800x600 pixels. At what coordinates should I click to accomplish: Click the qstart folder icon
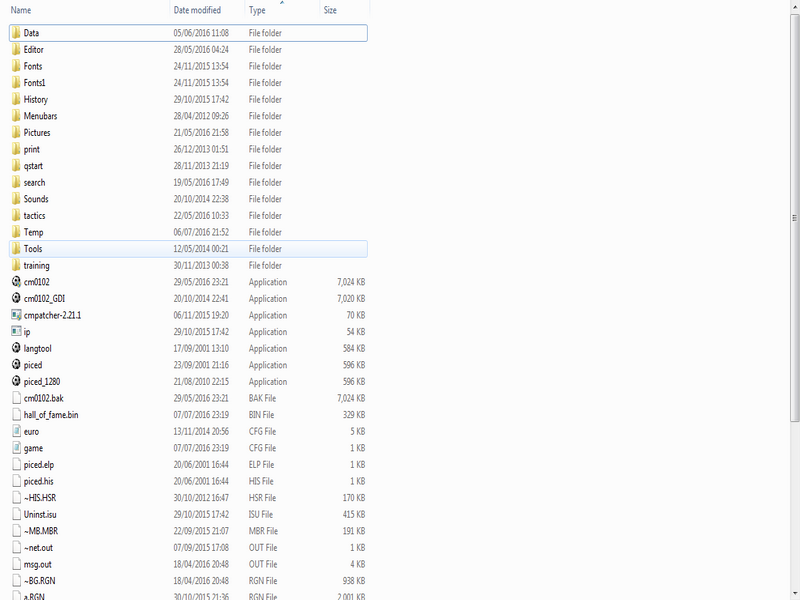[16, 166]
